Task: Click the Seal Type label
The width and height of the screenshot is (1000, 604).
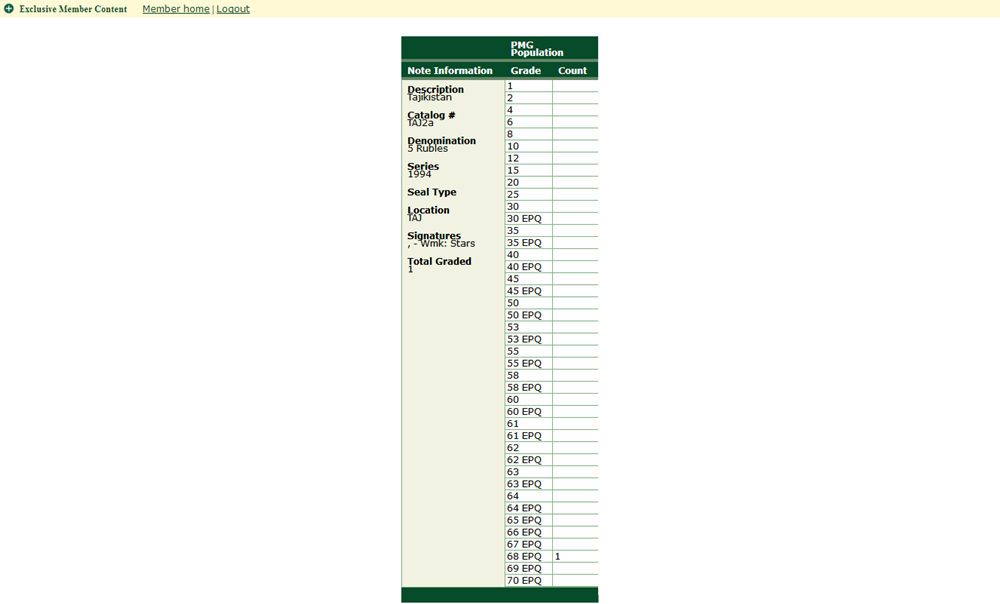Action: [431, 192]
